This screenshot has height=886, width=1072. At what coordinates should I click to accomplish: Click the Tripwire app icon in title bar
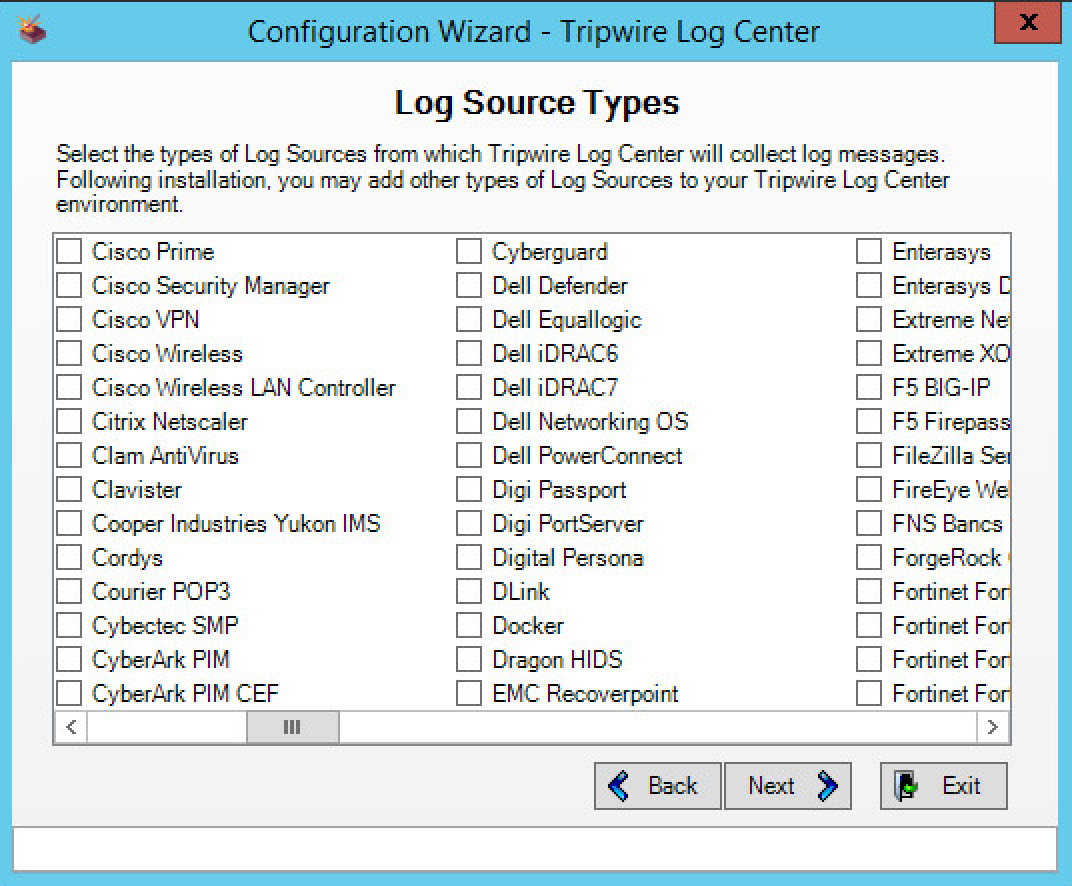pos(32,31)
